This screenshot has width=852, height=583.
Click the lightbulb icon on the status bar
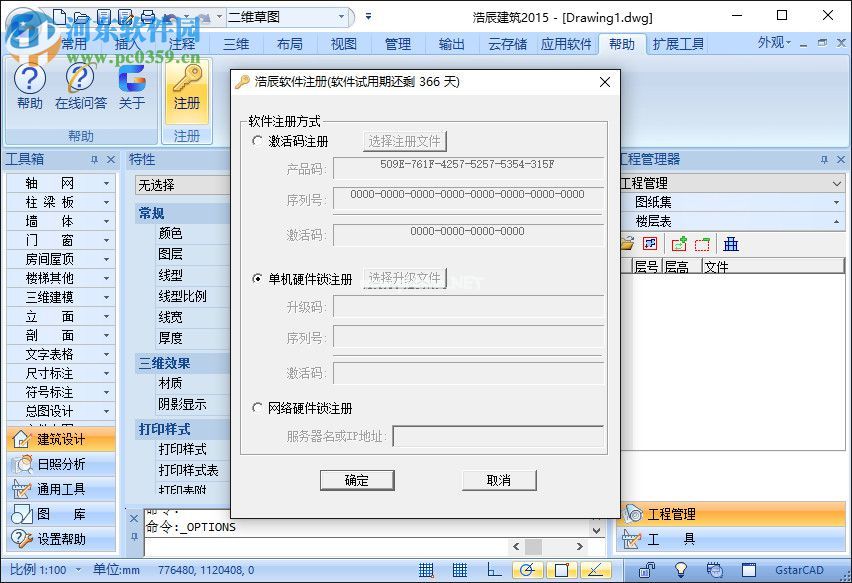(682, 569)
